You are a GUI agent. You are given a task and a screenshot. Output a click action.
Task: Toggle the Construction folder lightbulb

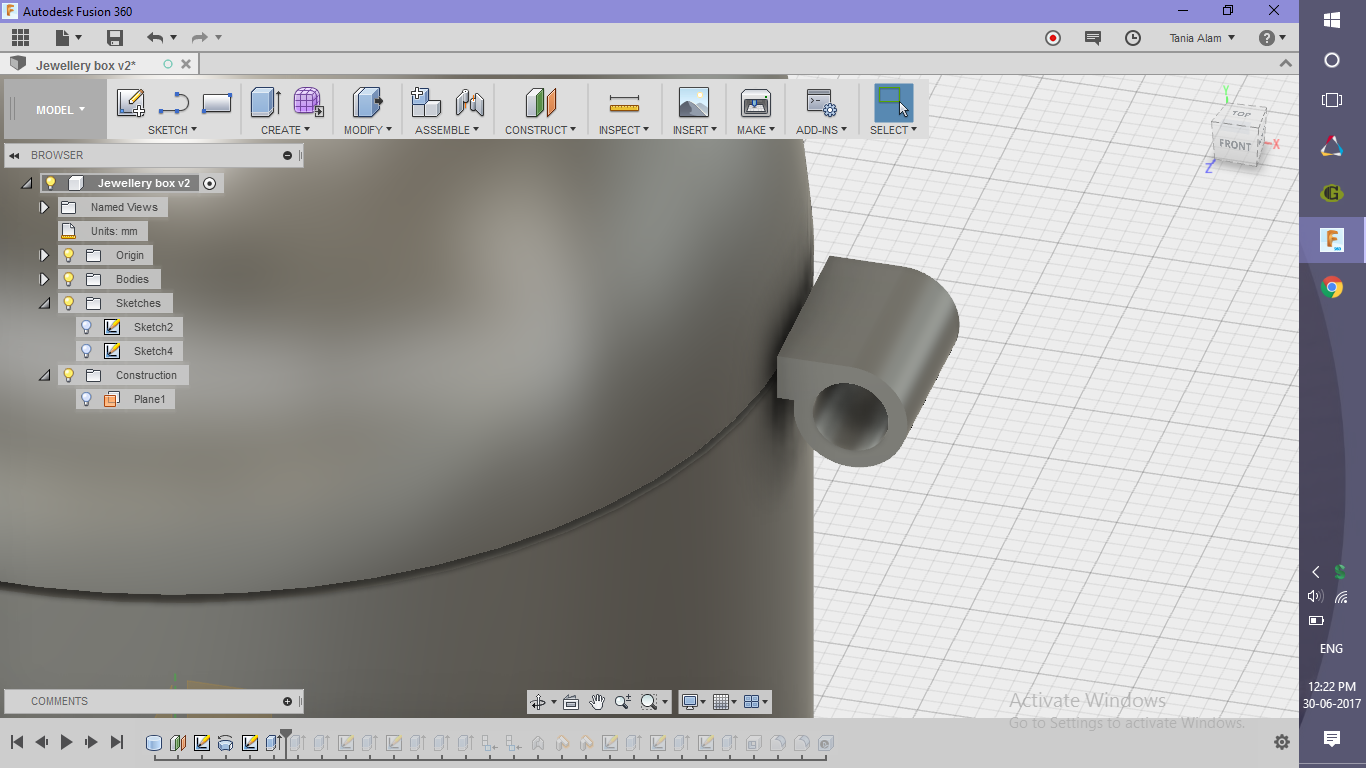click(69, 375)
